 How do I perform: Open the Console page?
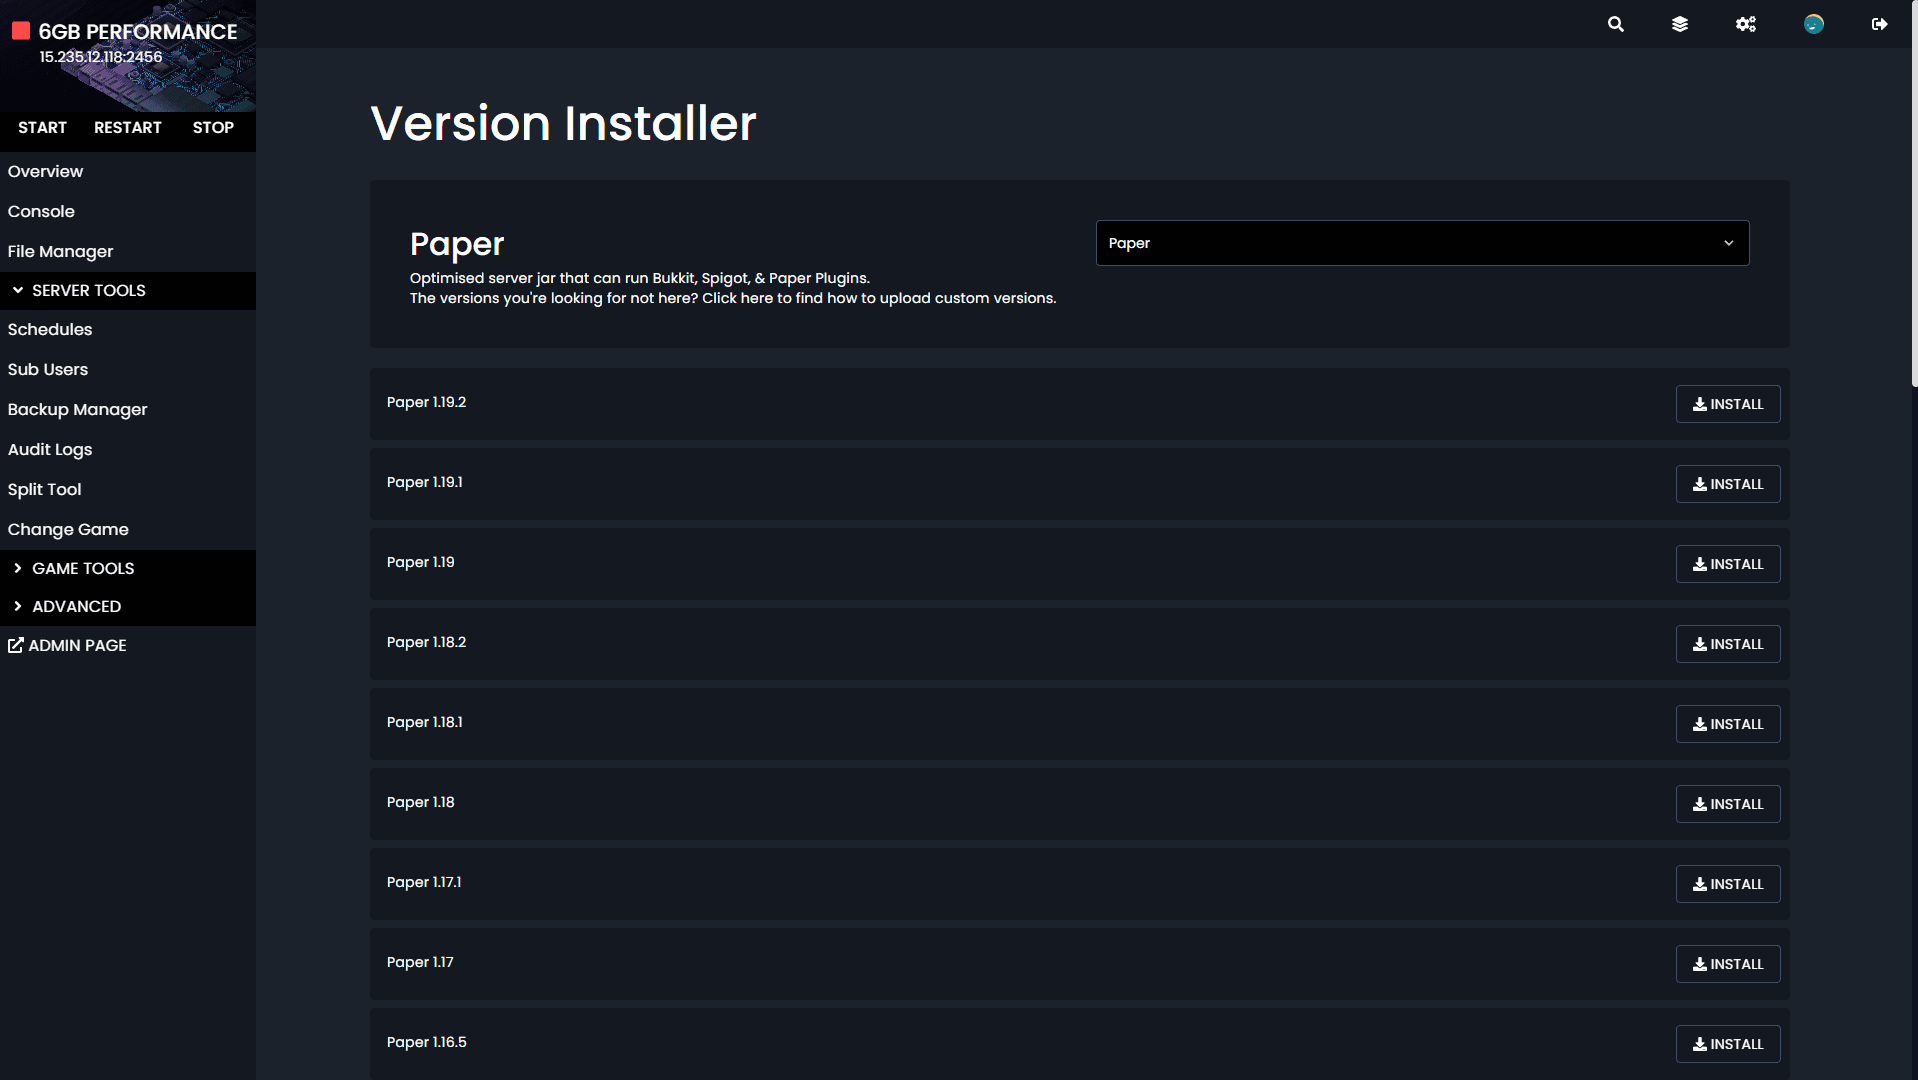(41, 211)
